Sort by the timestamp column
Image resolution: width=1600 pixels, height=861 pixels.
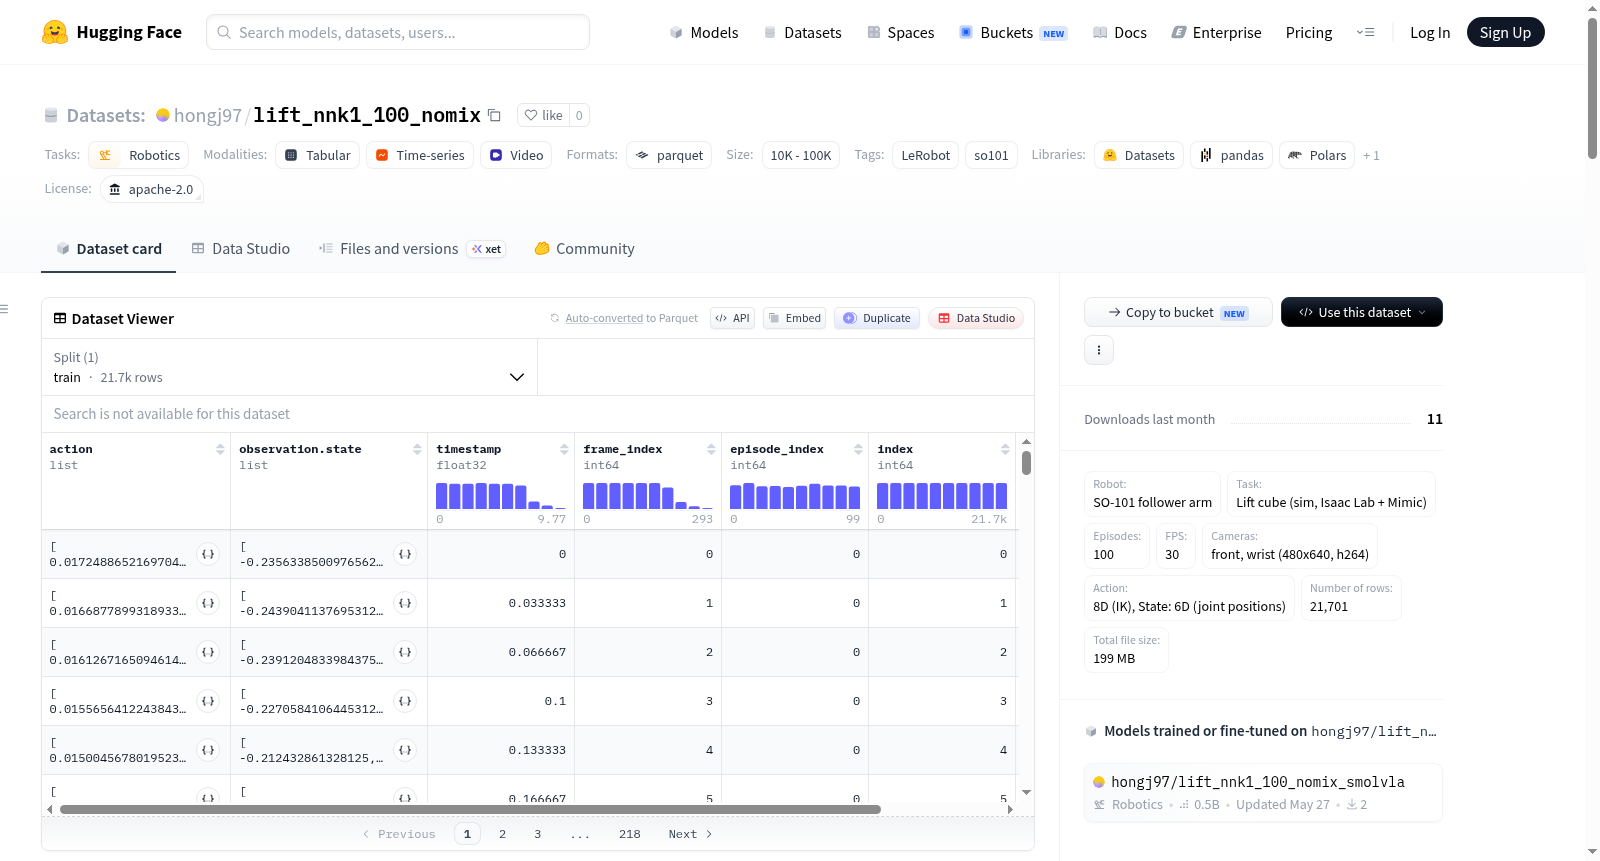[564, 450]
